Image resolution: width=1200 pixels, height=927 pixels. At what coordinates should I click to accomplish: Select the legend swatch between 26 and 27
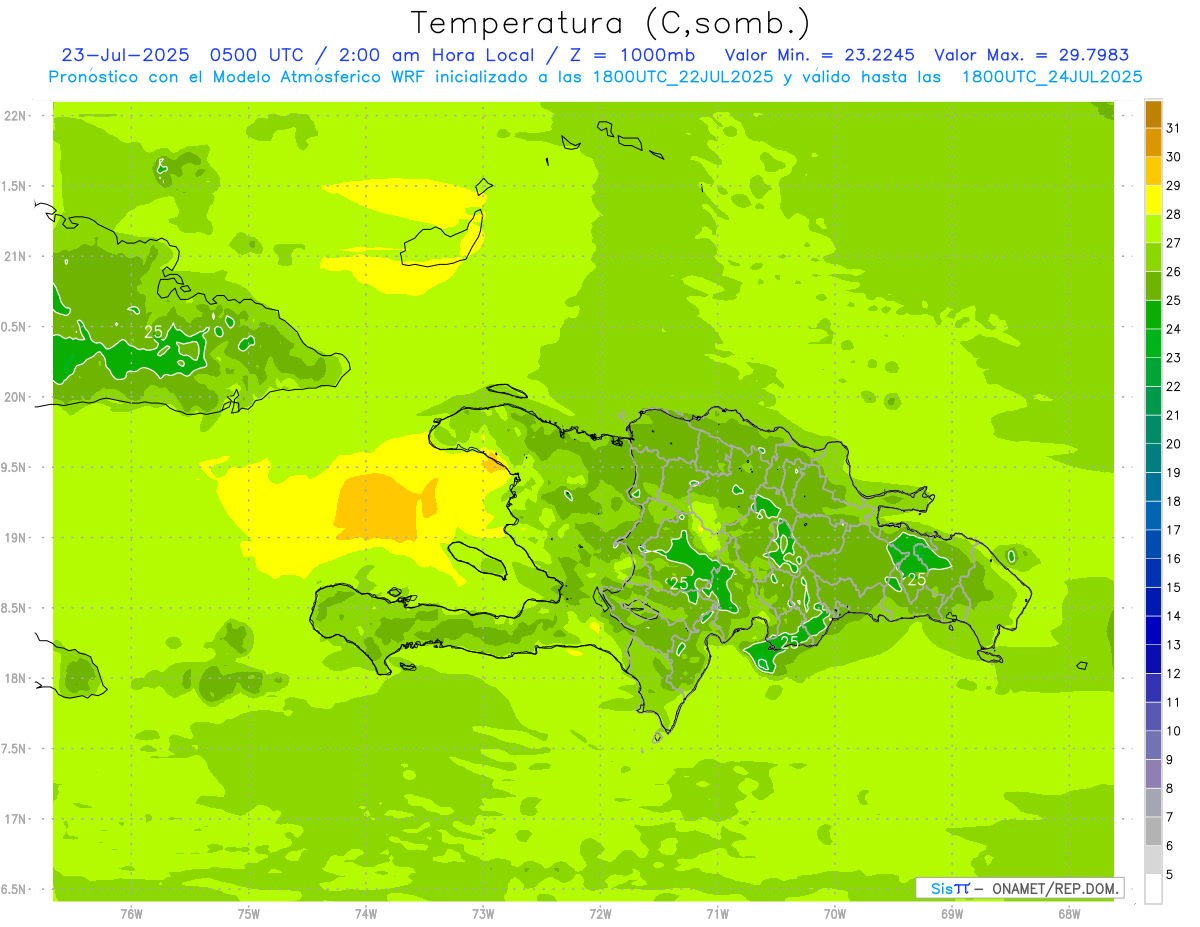click(1153, 257)
